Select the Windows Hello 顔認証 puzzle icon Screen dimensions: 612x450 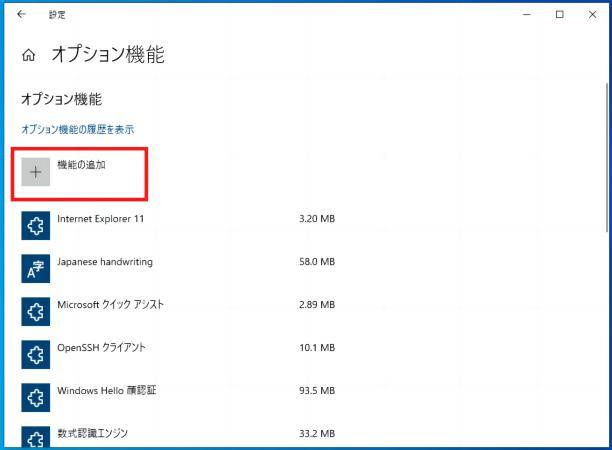tap(36, 397)
